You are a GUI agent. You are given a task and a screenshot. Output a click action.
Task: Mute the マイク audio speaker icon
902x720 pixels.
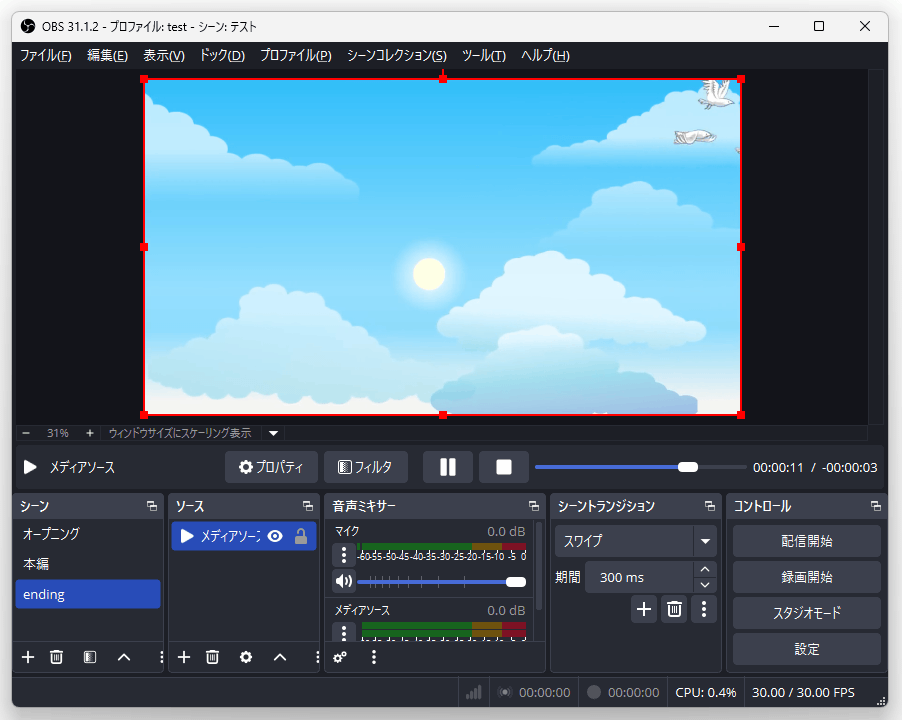[x=343, y=581]
